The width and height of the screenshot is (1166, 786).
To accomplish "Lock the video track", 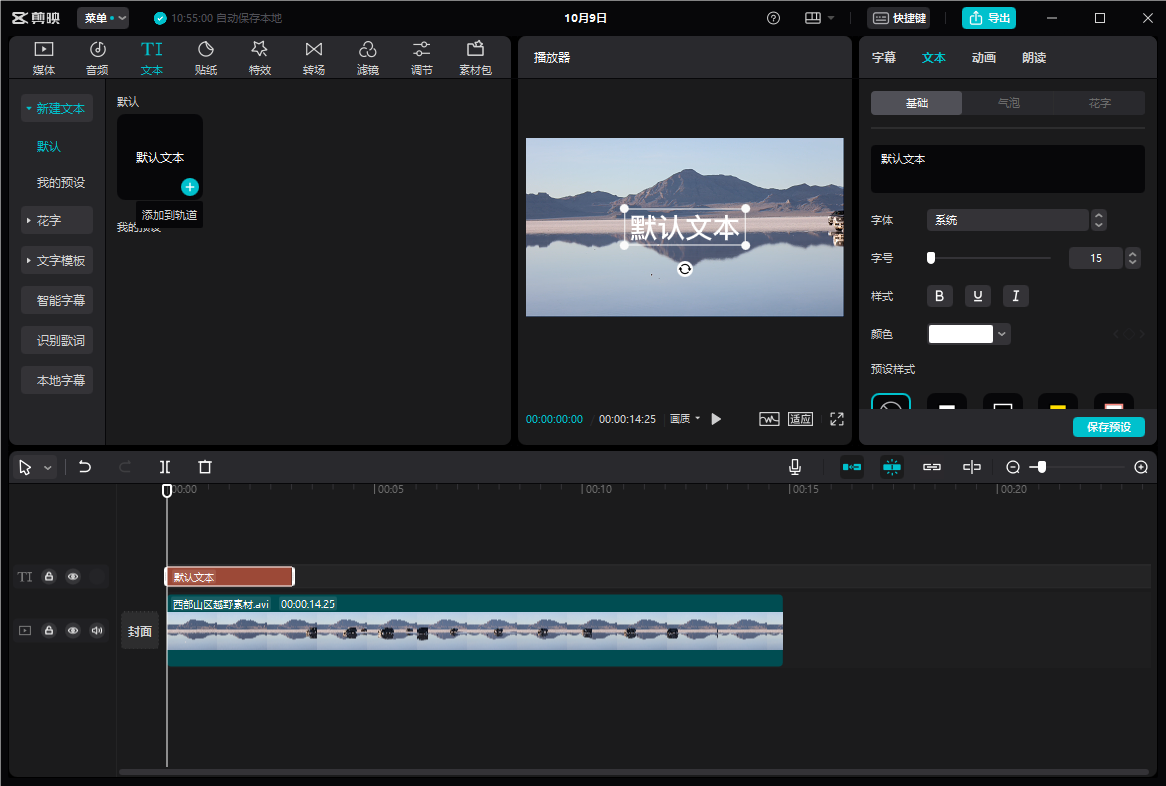I will point(49,631).
